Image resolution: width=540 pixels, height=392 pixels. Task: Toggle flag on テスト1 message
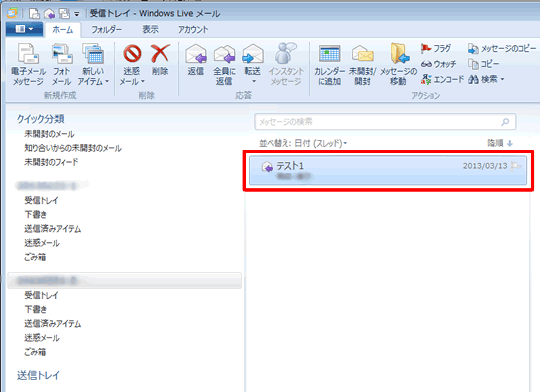click(515, 166)
